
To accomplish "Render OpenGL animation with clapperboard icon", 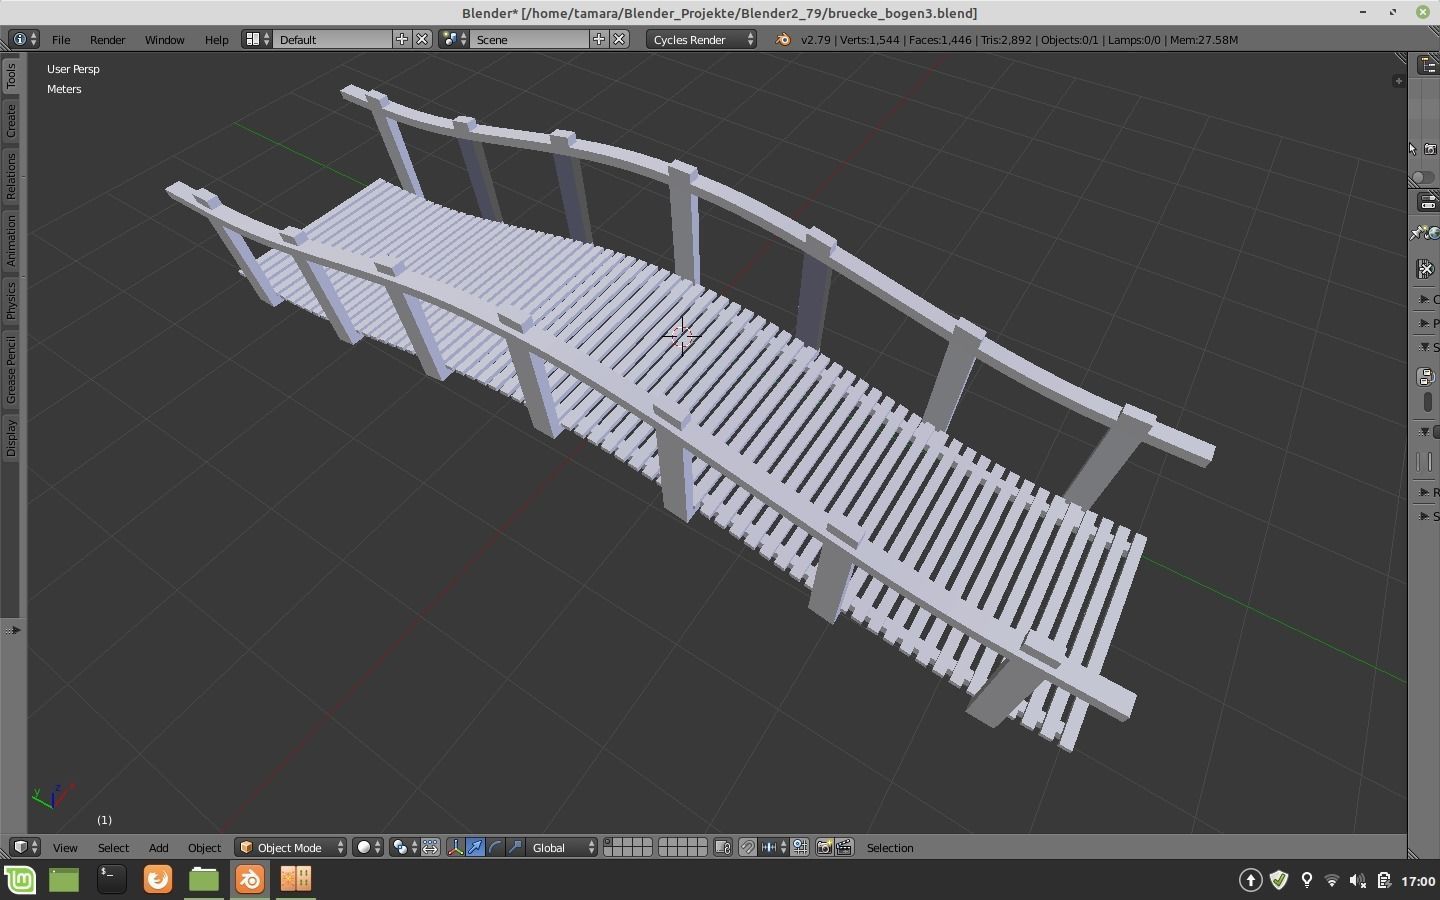I will click(844, 847).
